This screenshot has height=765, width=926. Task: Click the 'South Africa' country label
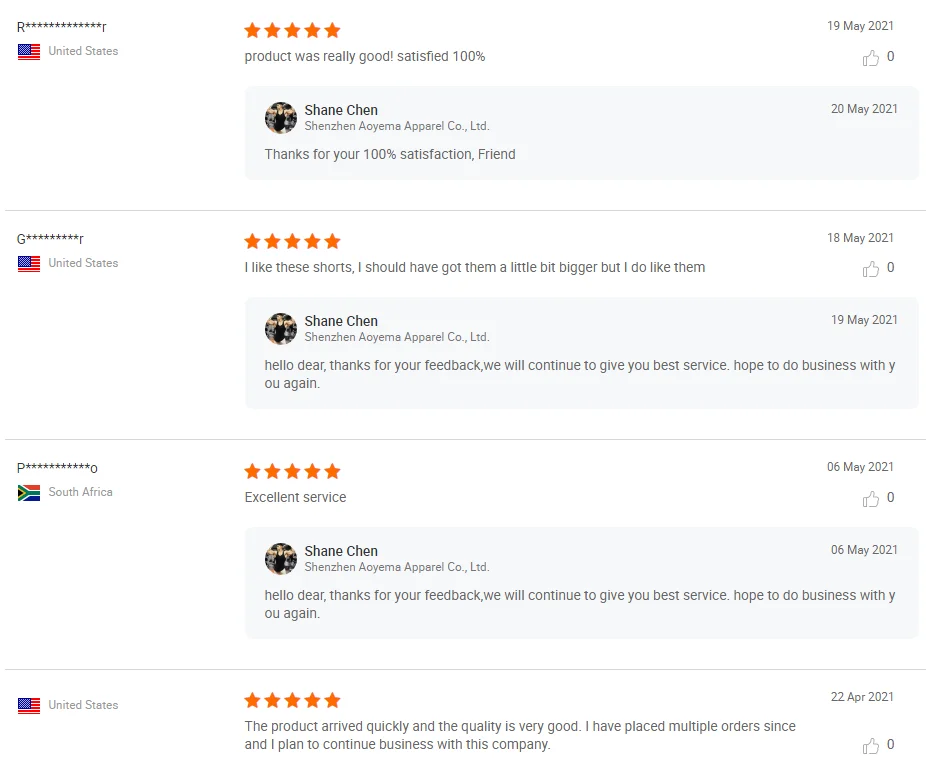click(80, 492)
